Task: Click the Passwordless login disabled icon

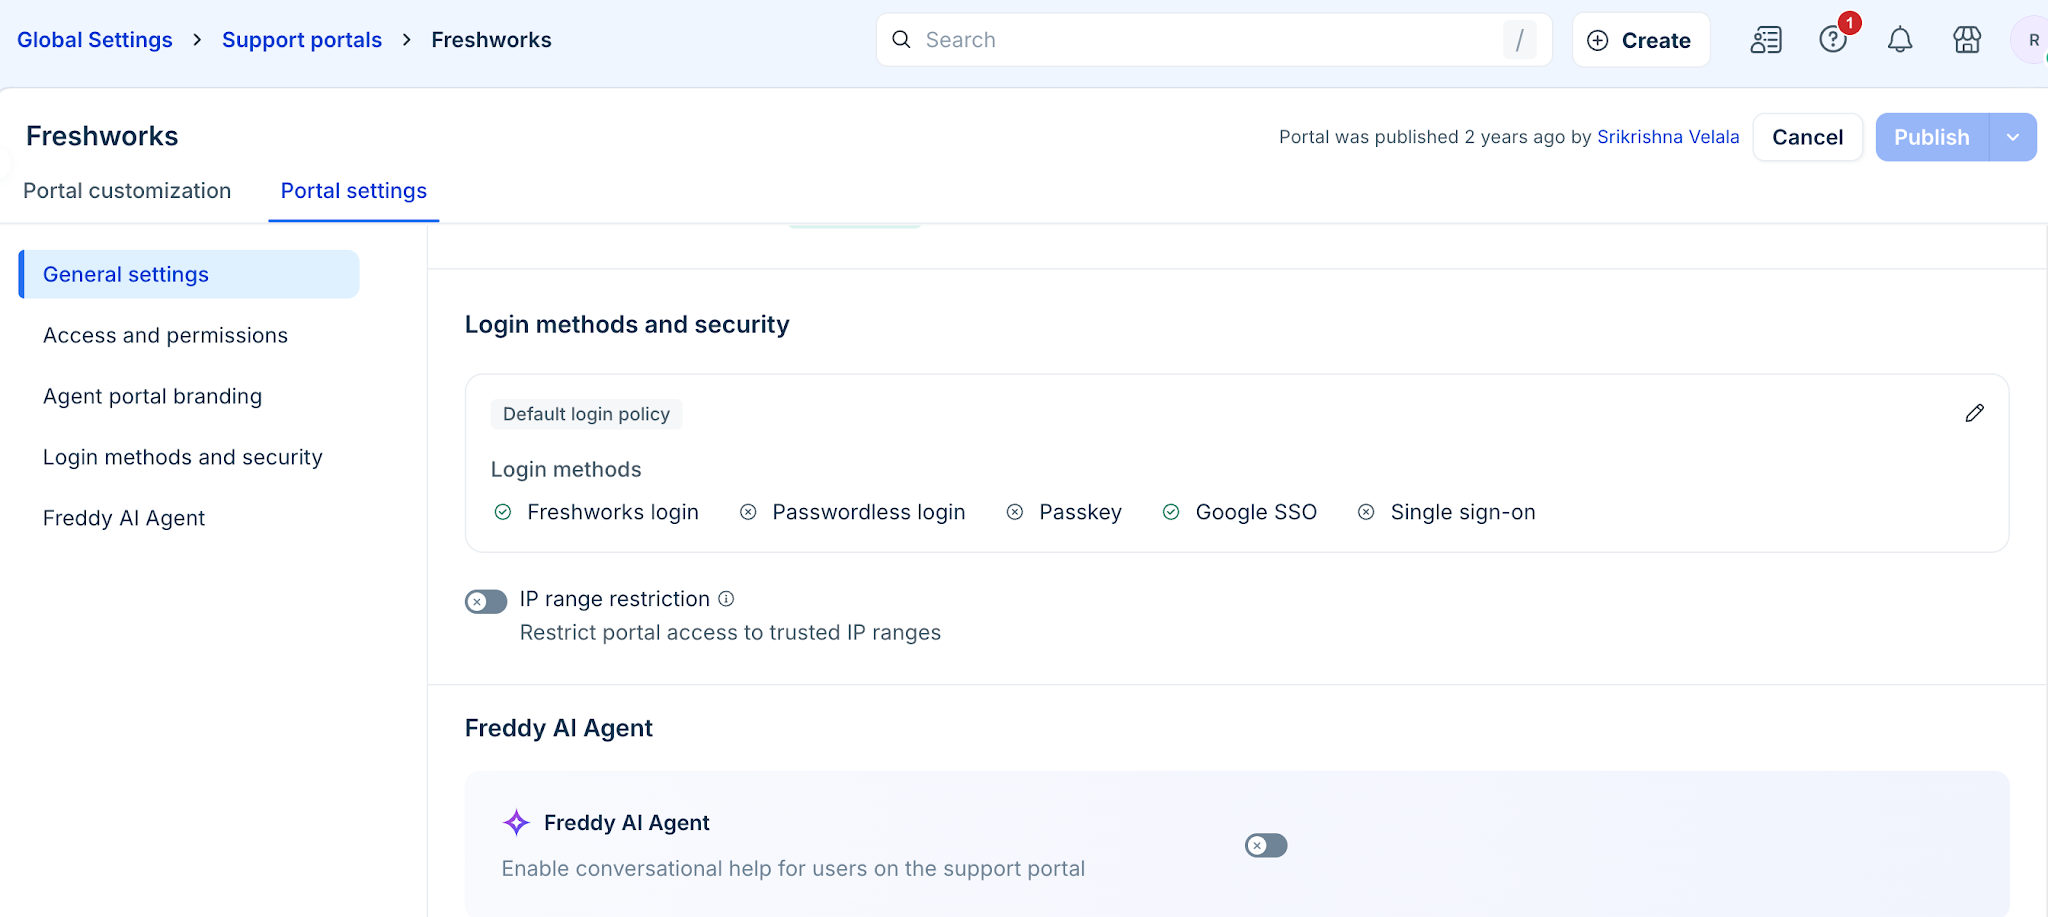Action: (x=748, y=512)
